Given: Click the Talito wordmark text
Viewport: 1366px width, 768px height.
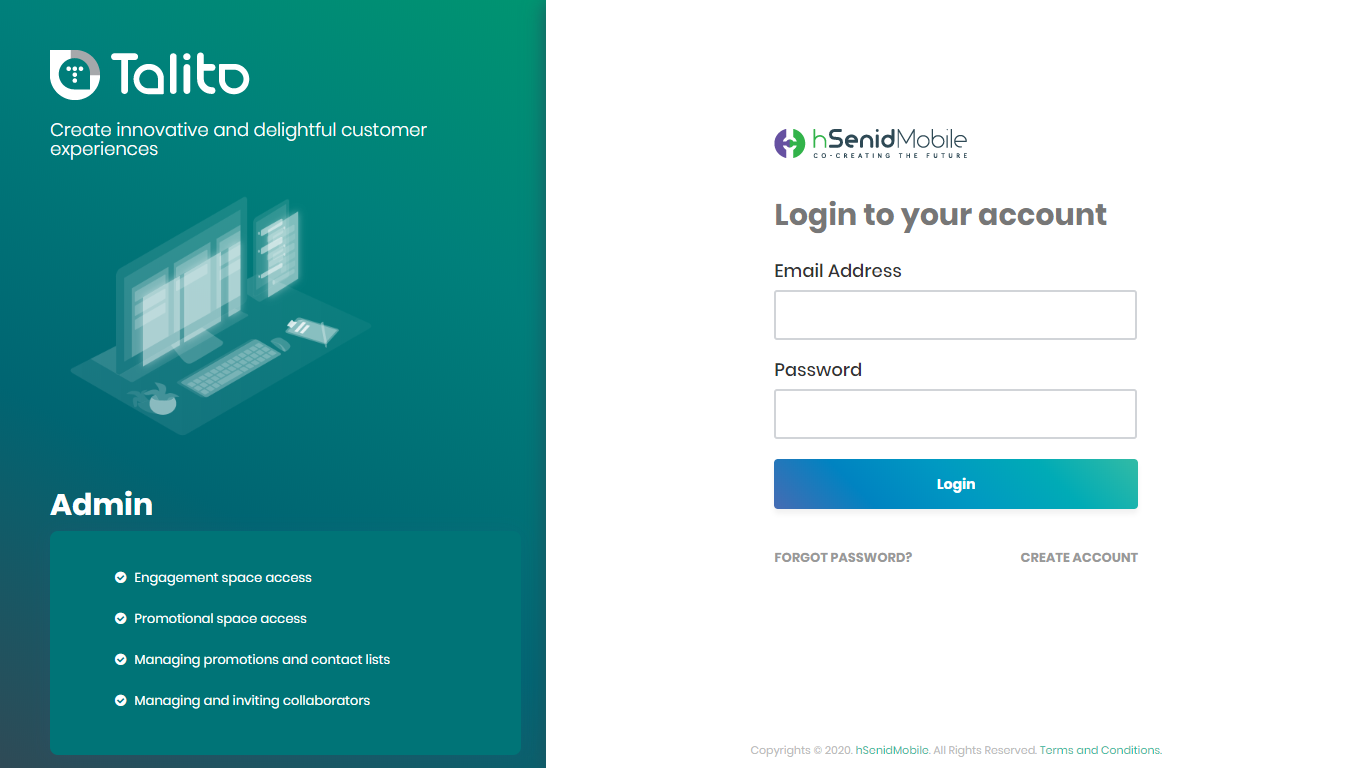Looking at the screenshot, I should 180,75.
